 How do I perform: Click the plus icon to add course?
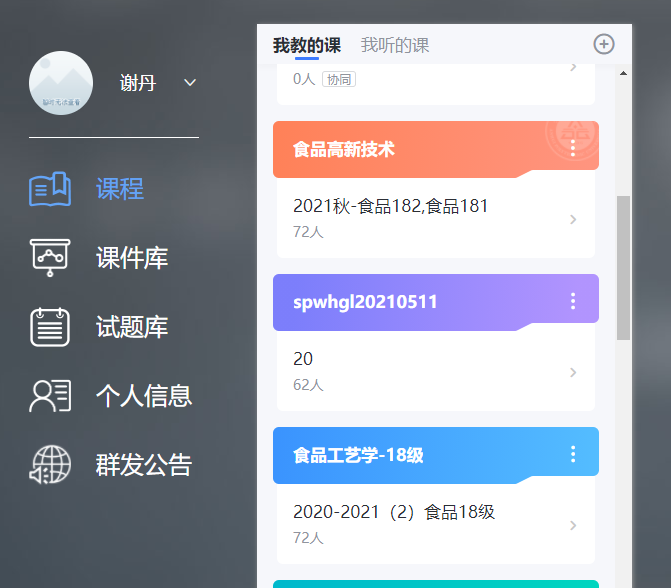tap(604, 44)
